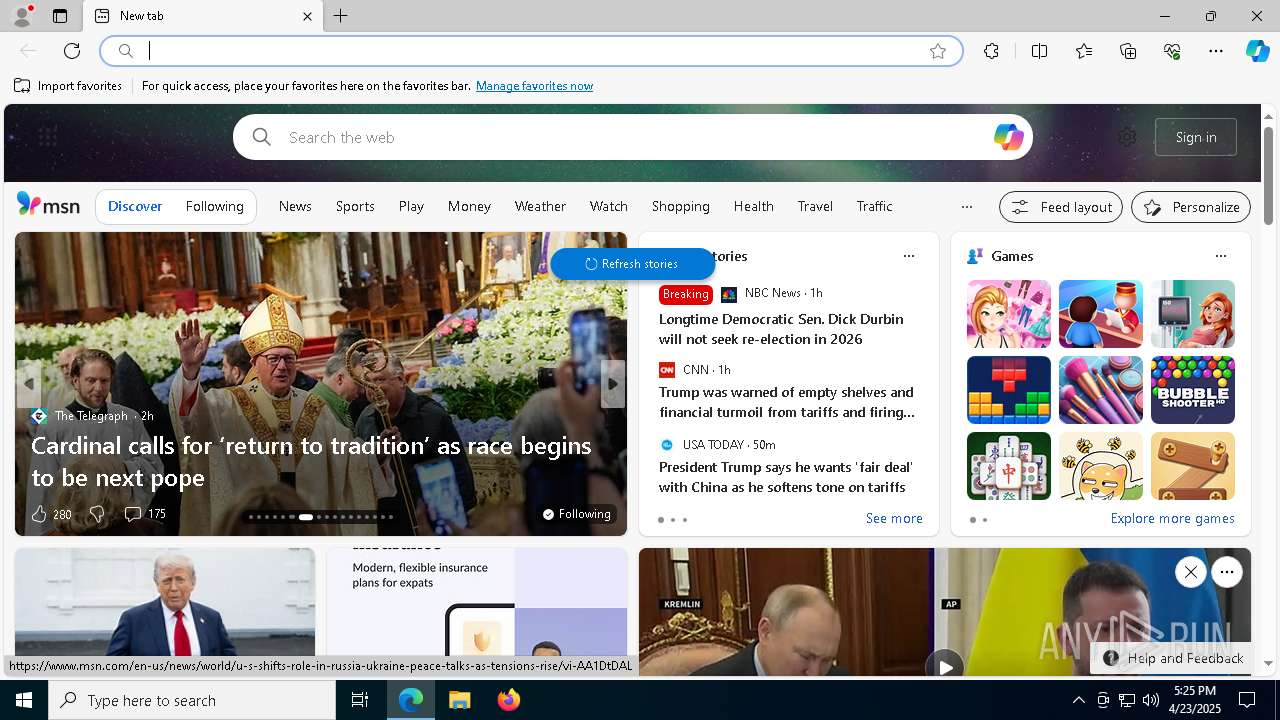The image size is (1280, 720).
Task: Open video card more options ellipsis
Action: pyautogui.click(x=1226, y=572)
